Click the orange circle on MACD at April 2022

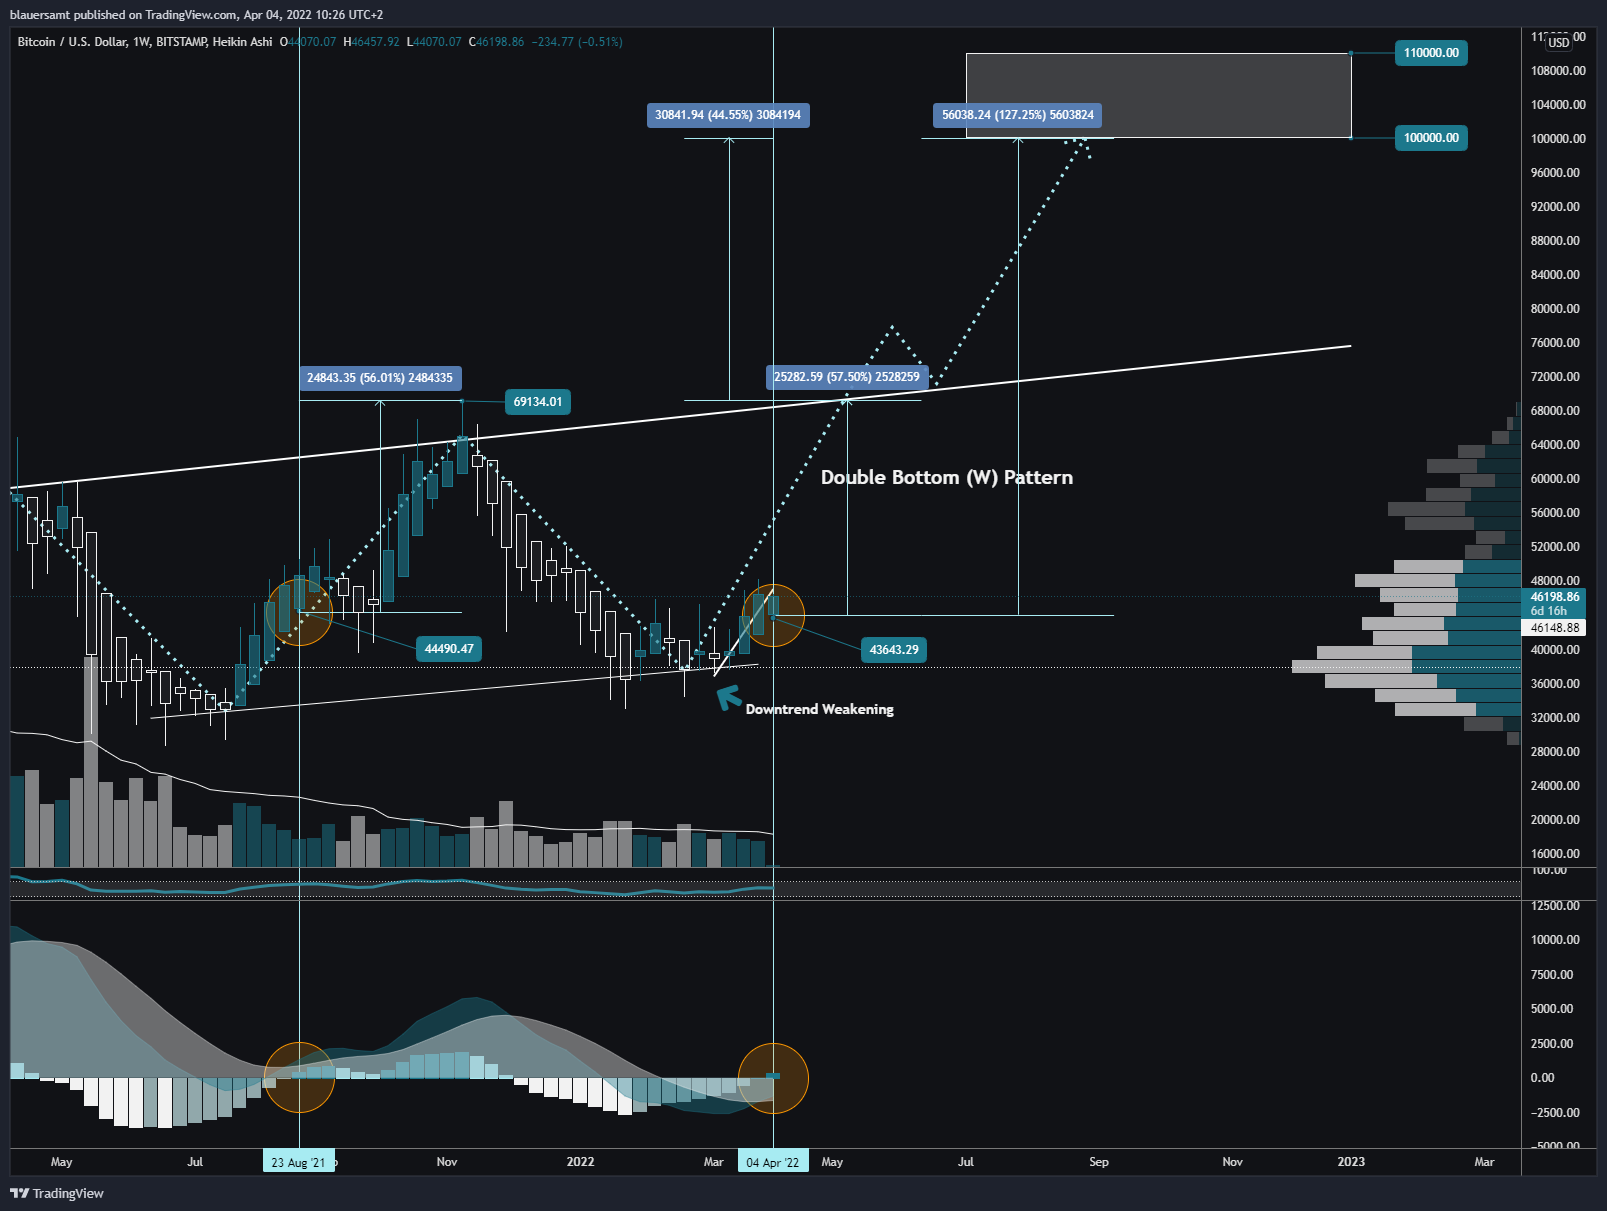click(773, 1078)
